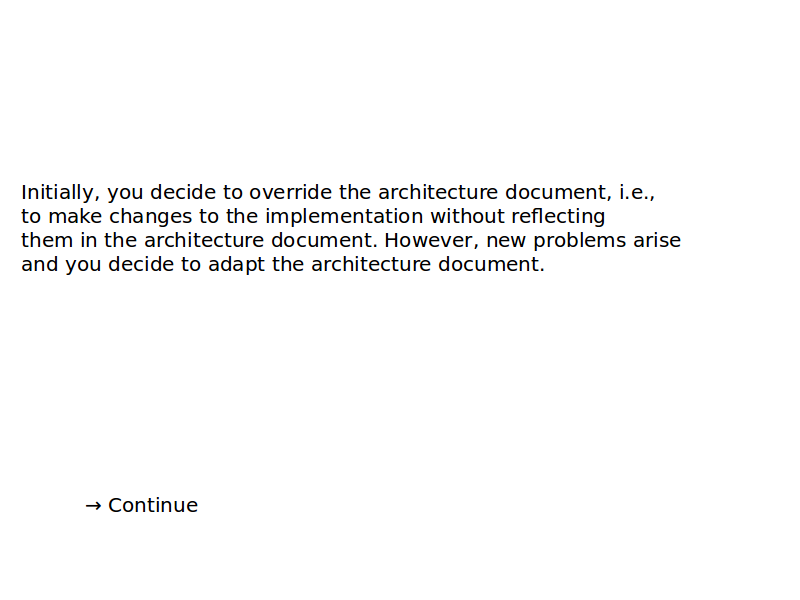Click the word "However" in the third line
The image size is (800, 600).
(430, 240)
